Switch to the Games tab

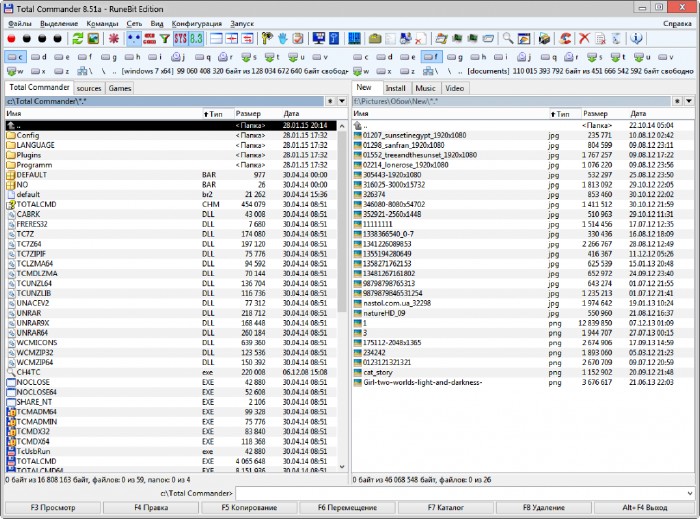tap(120, 88)
